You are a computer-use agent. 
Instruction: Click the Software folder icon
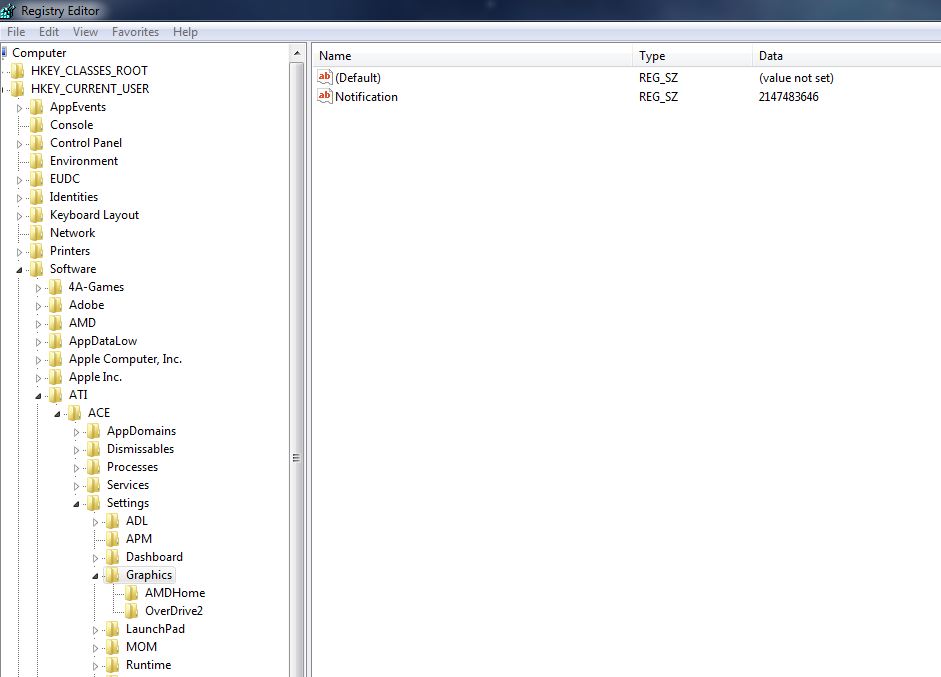[x=37, y=269]
